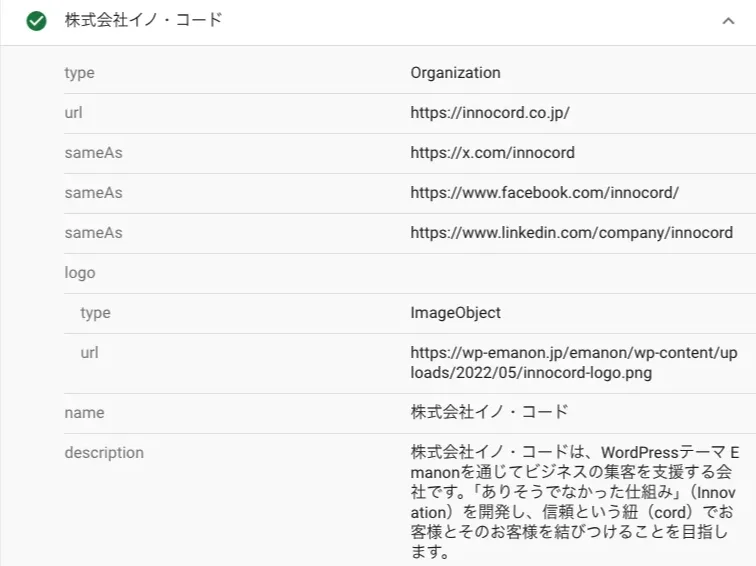
Task: Click the nested url label under logo
Action: pyautogui.click(x=89, y=353)
